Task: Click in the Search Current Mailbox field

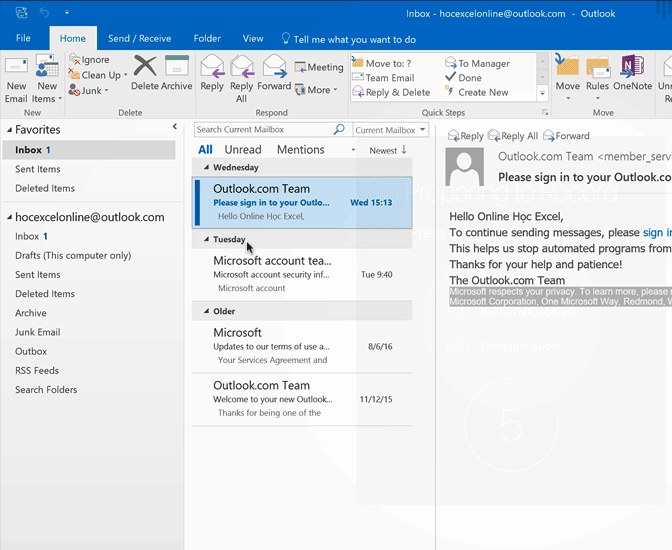Action: tap(262, 130)
